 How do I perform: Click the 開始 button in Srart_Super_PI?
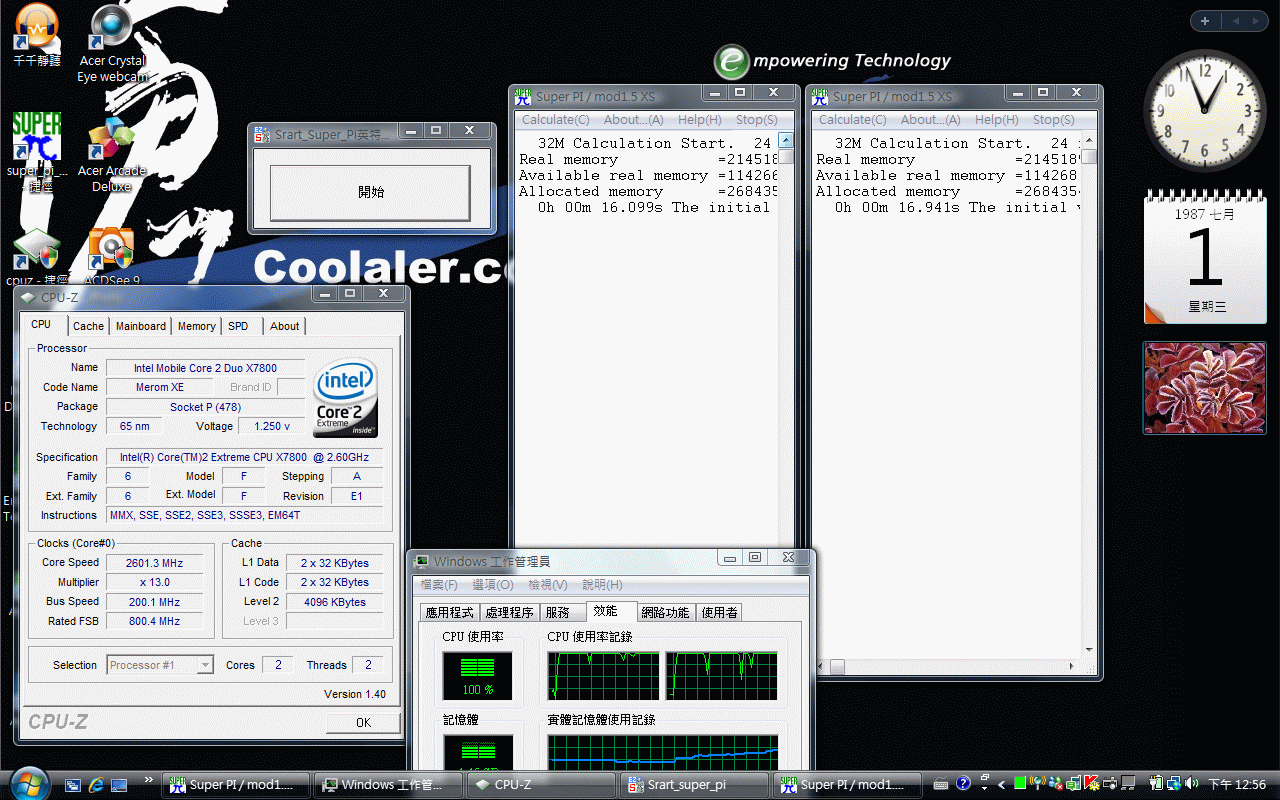[370, 192]
